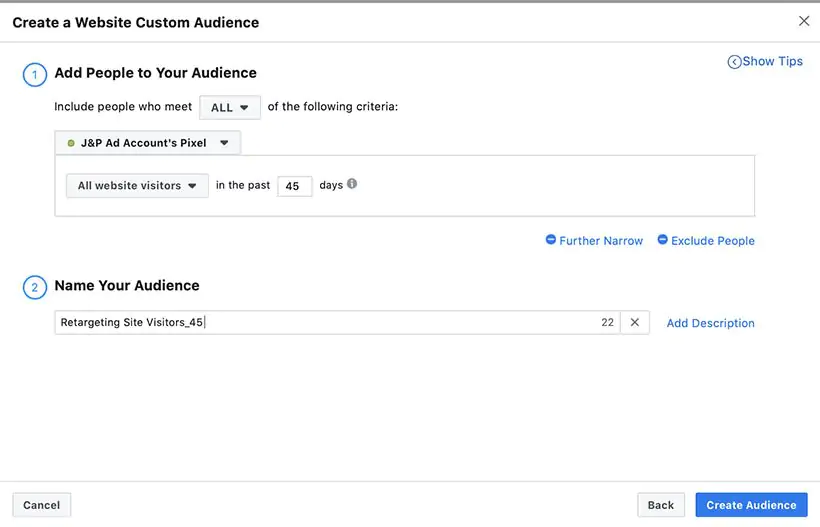Go Back to the previous step
Image resolution: width=820 pixels, height=527 pixels.
point(661,505)
